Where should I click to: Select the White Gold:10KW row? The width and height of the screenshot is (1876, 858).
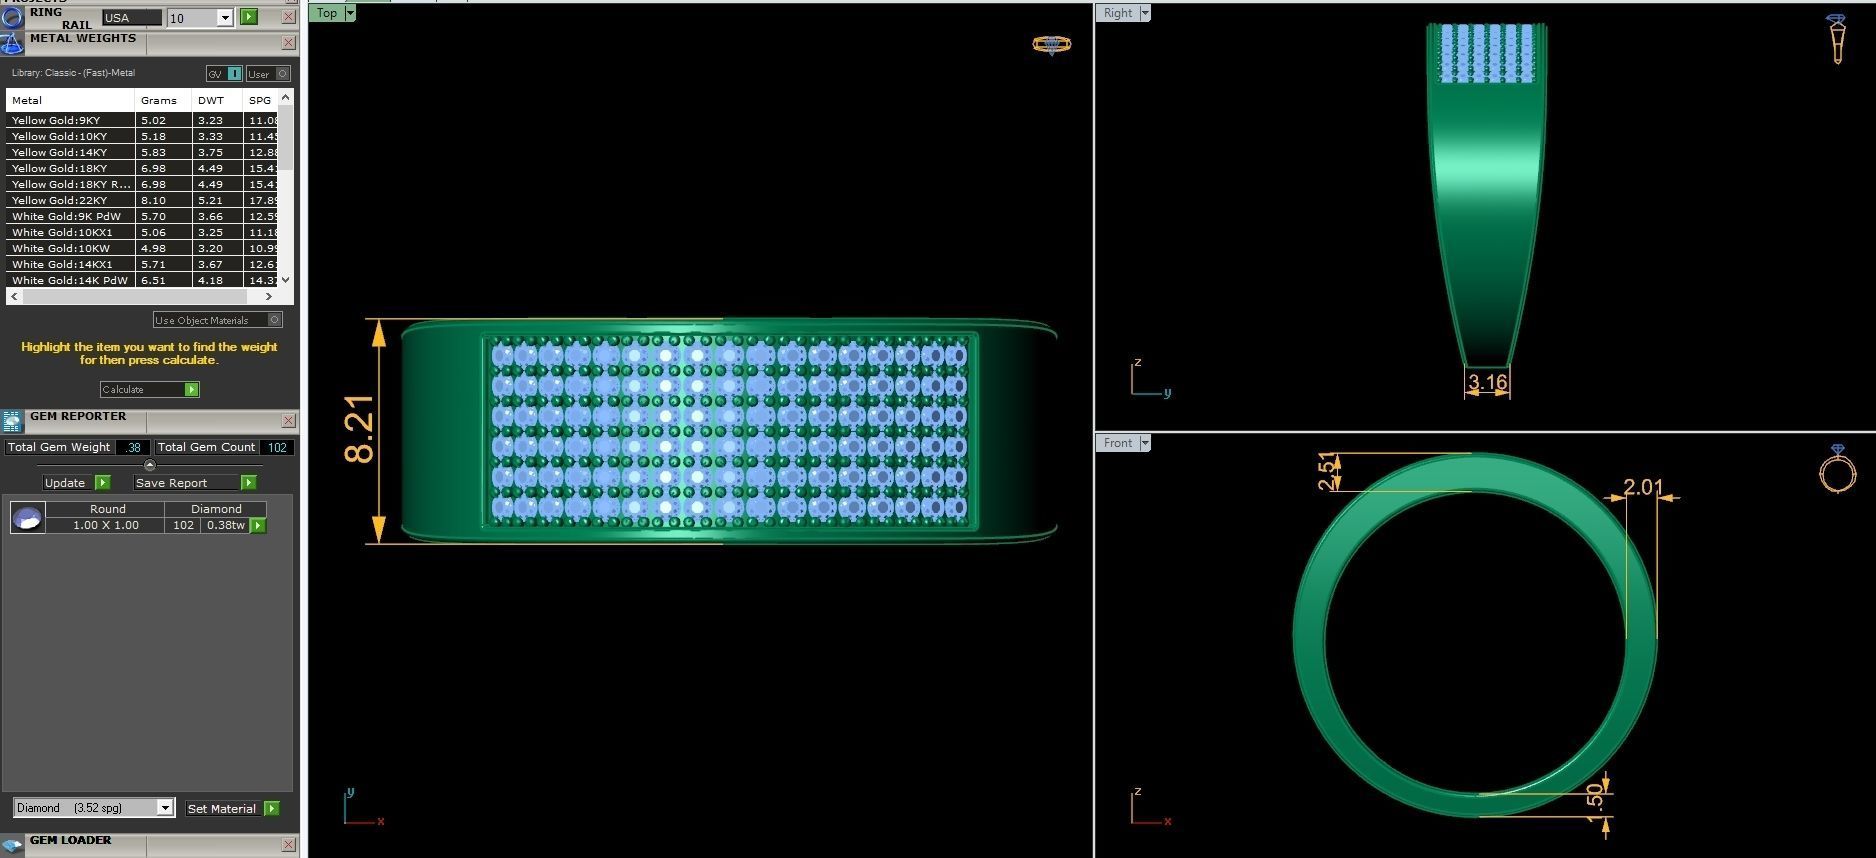pos(142,248)
